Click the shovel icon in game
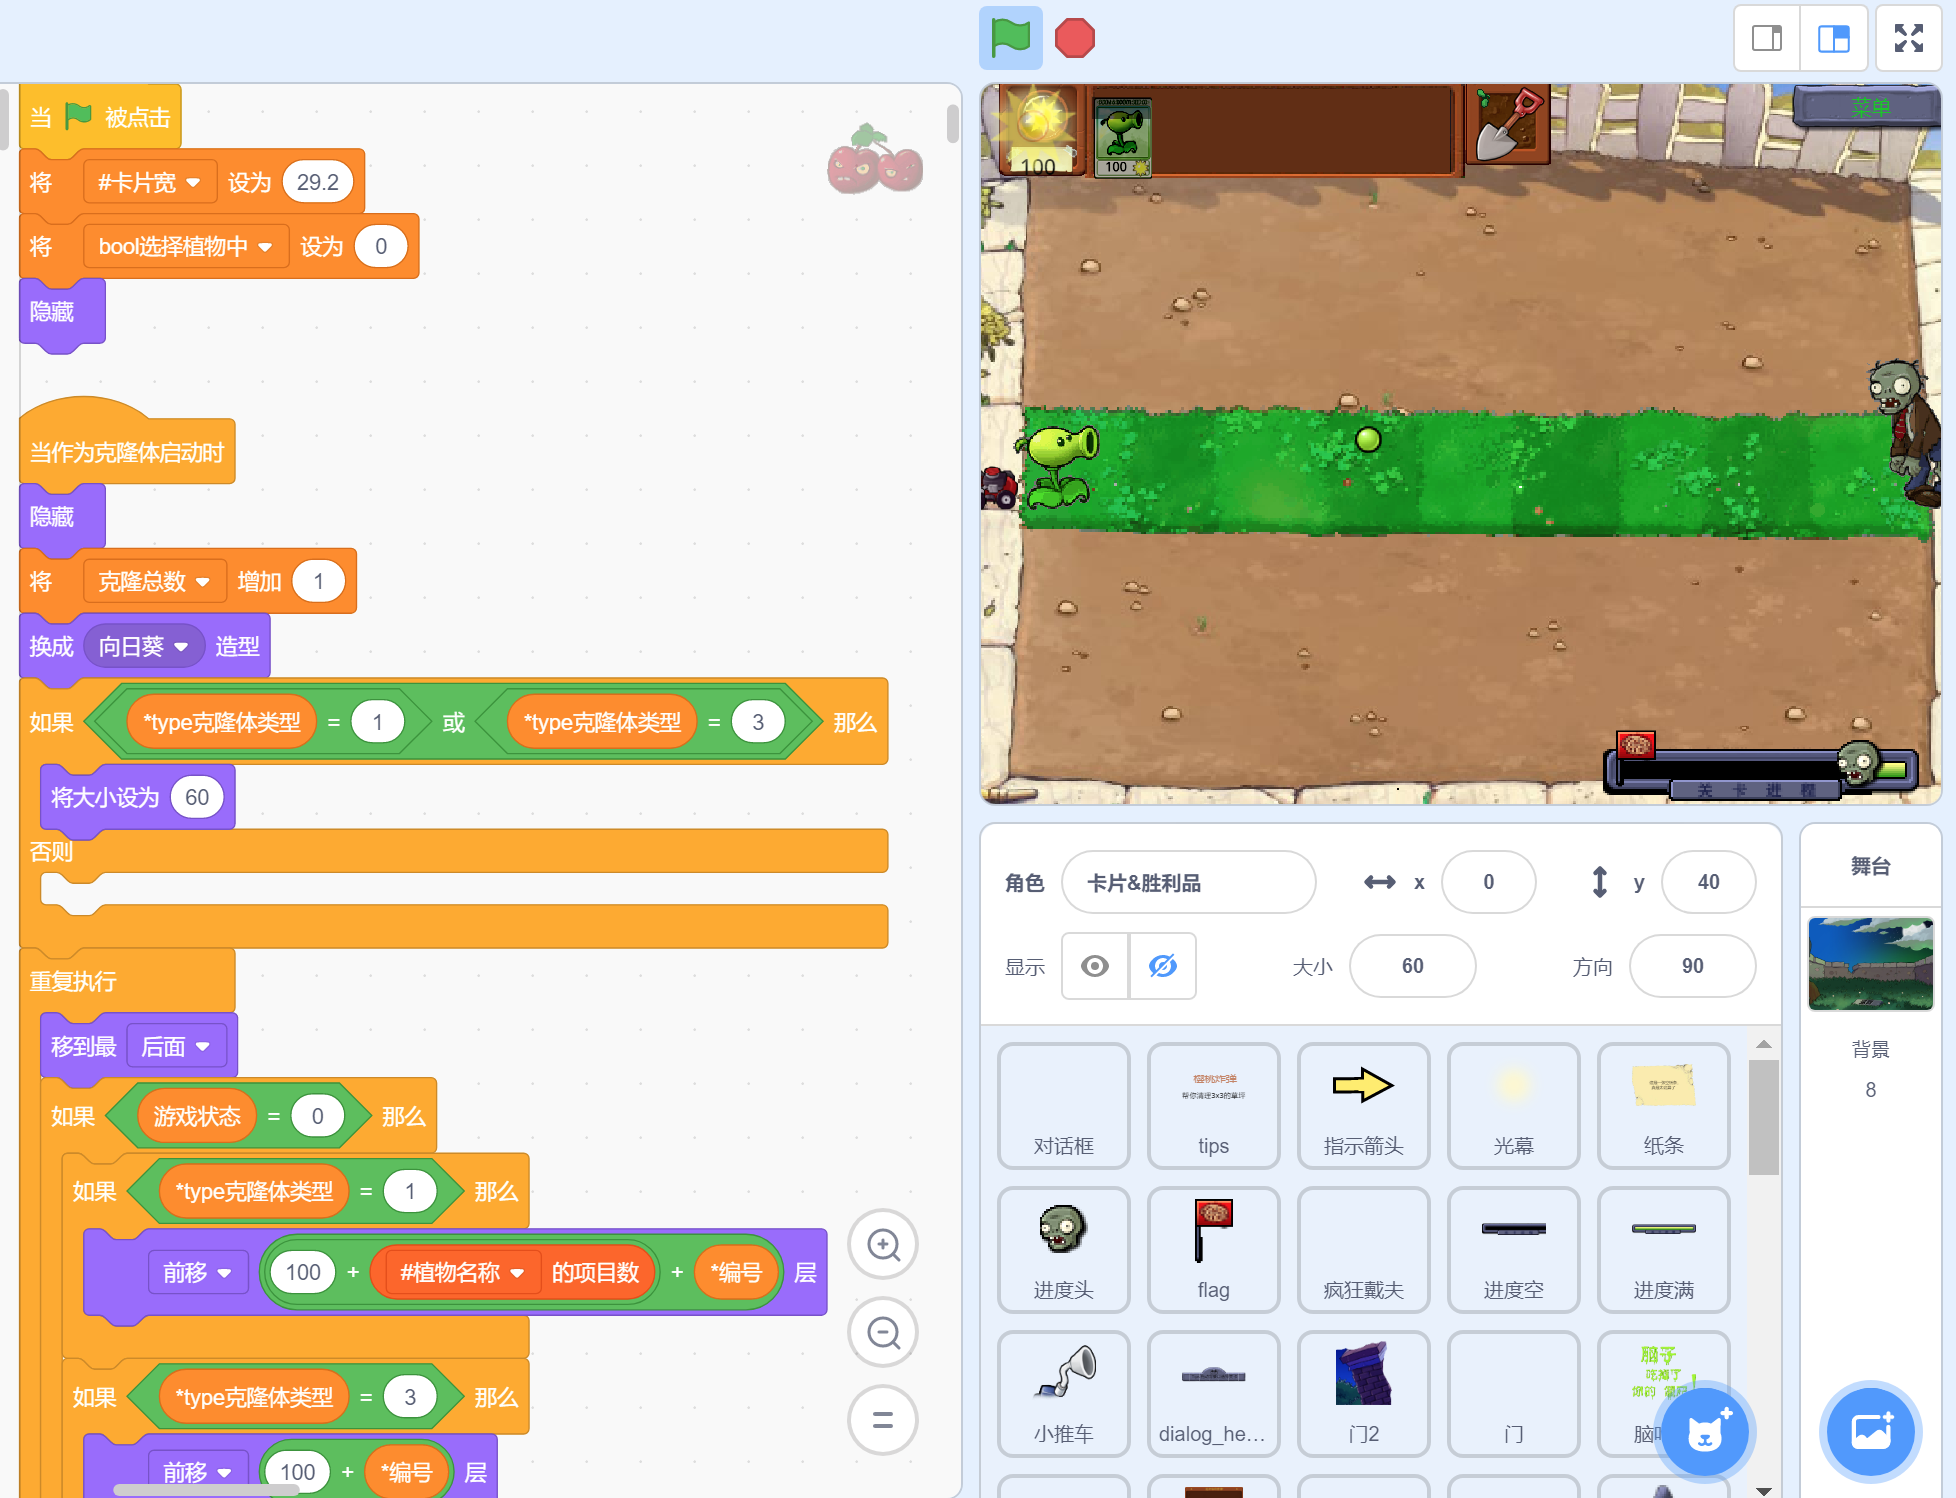This screenshot has width=1956, height=1498. (1508, 124)
